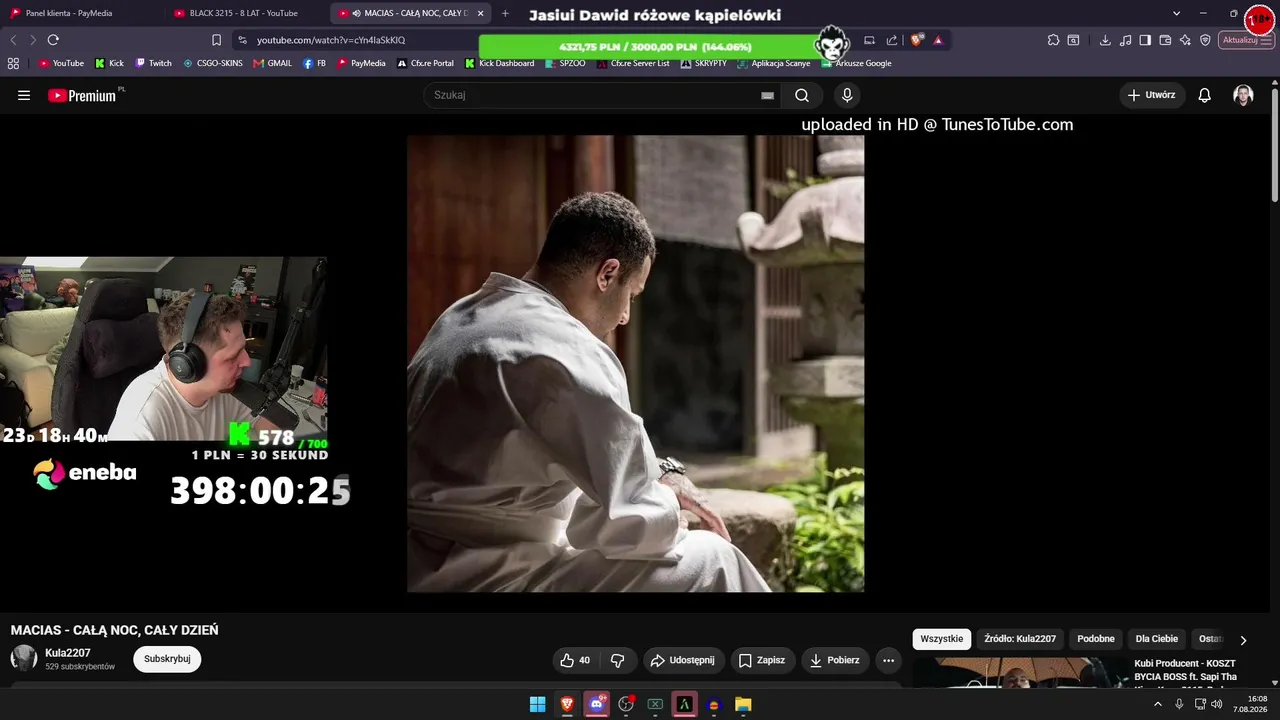Open the Arkusze Google bookmark

[856, 63]
